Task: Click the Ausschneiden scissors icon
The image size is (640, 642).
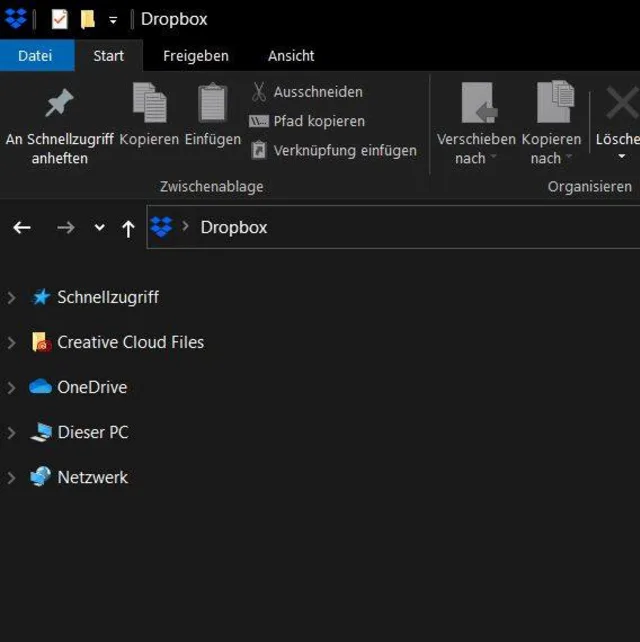Action: pos(259,92)
